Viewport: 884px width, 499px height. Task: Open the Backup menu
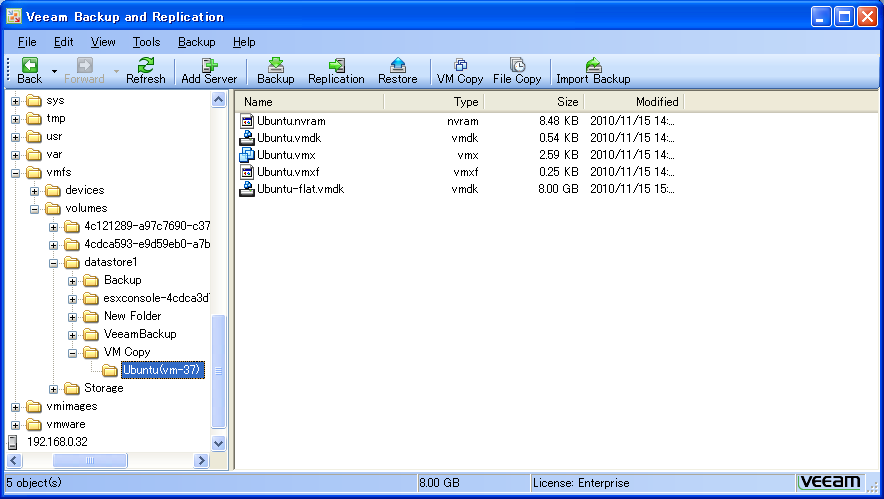[197, 42]
